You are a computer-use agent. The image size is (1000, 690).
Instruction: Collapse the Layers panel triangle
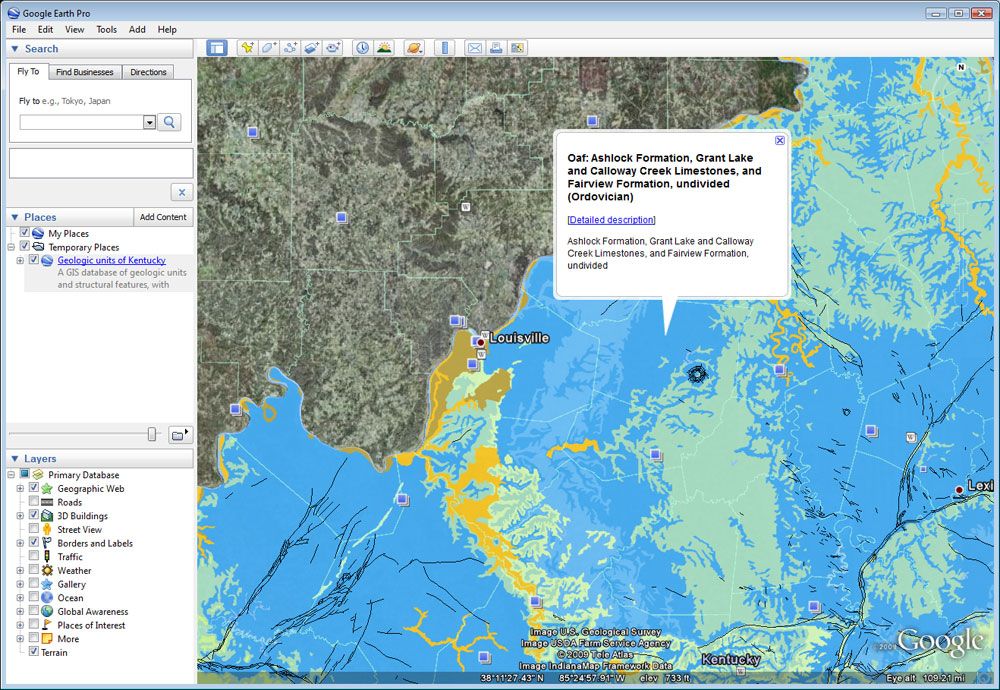[x=15, y=459]
